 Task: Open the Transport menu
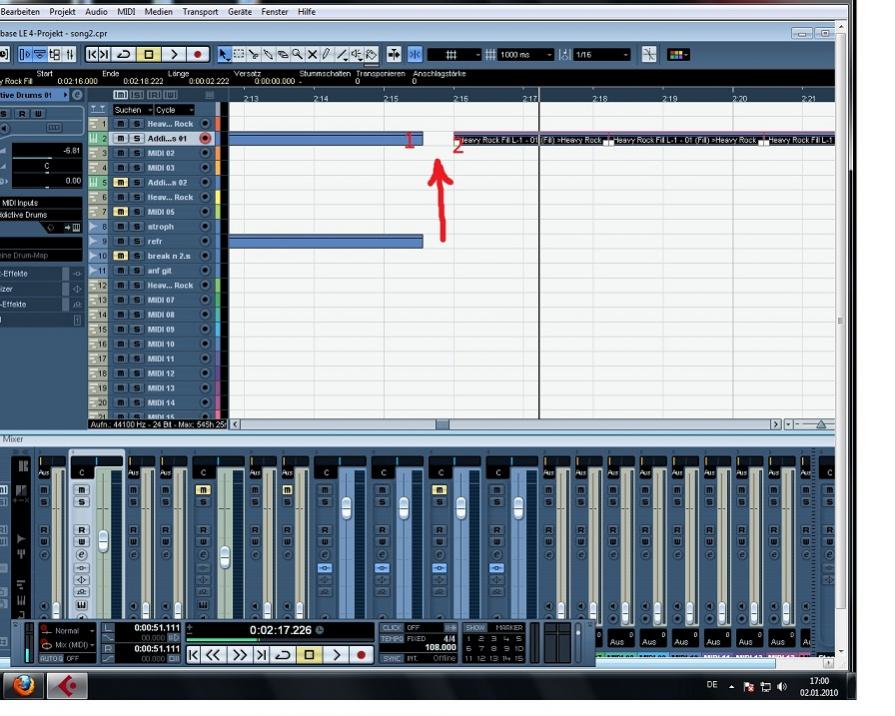pyautogui.click(x=200, y=11)
